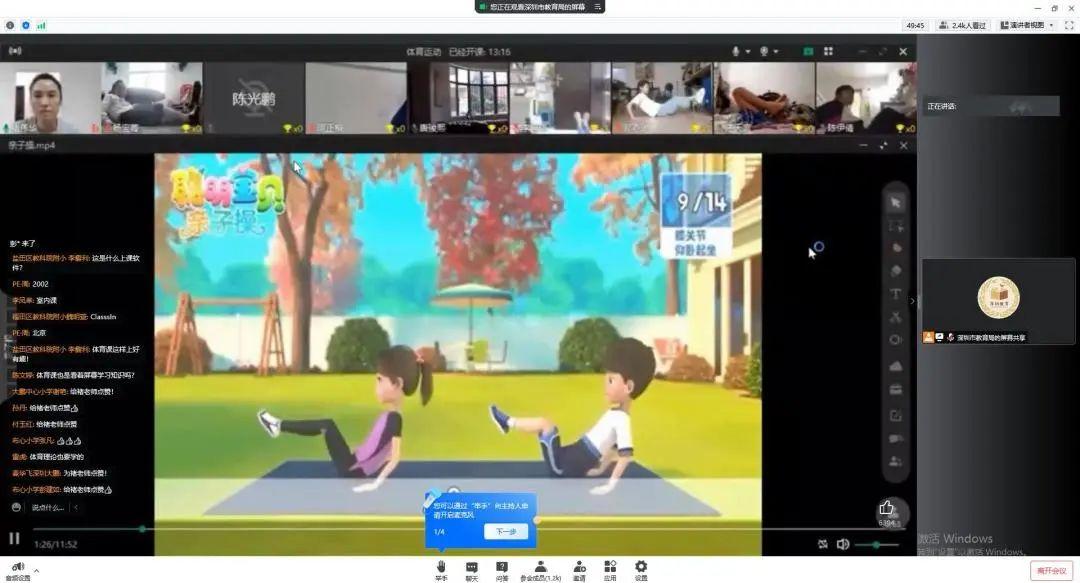The height and width of the screenshot is (583, 1080).
Task: Adjust the video volume slider
Action: pos(876,544)
